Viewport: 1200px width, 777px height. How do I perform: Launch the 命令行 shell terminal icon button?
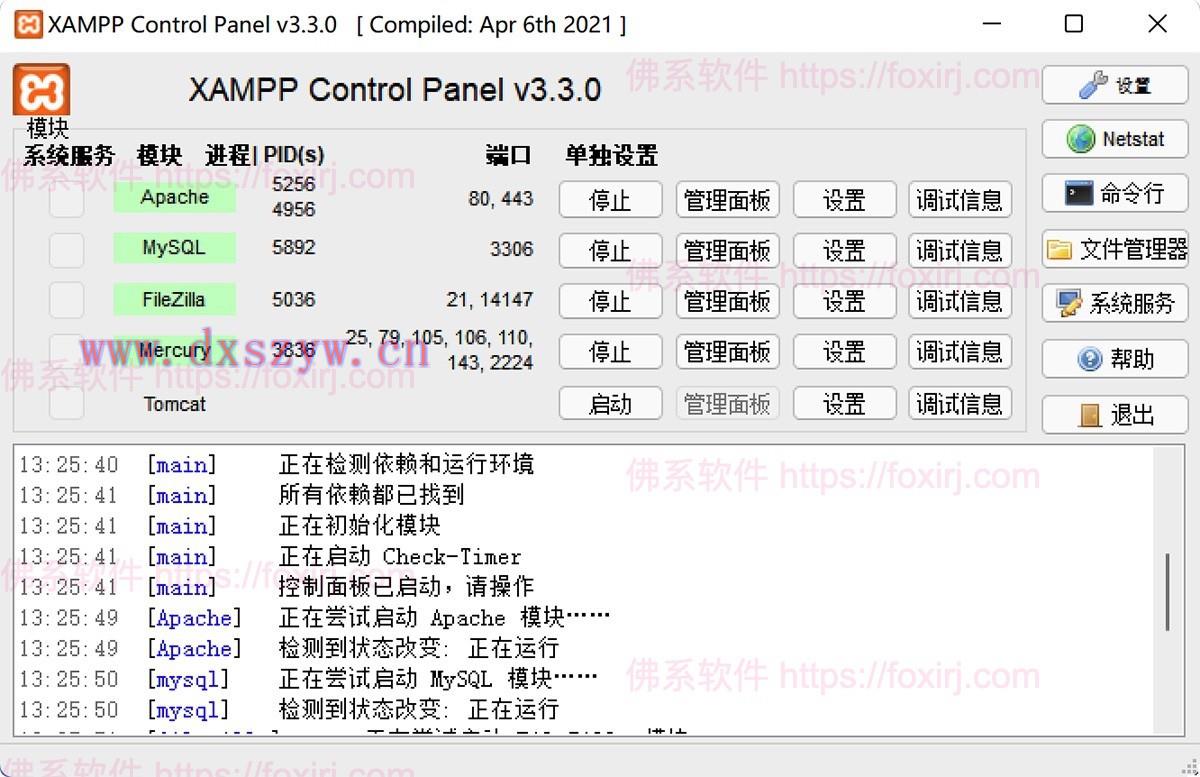tap(1115, 193)
